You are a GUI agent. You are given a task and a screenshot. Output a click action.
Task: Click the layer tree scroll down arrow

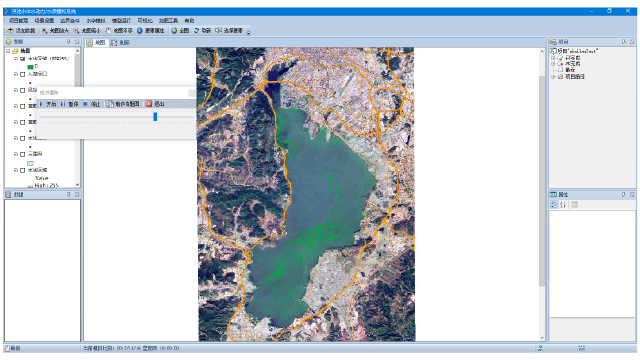77,184
